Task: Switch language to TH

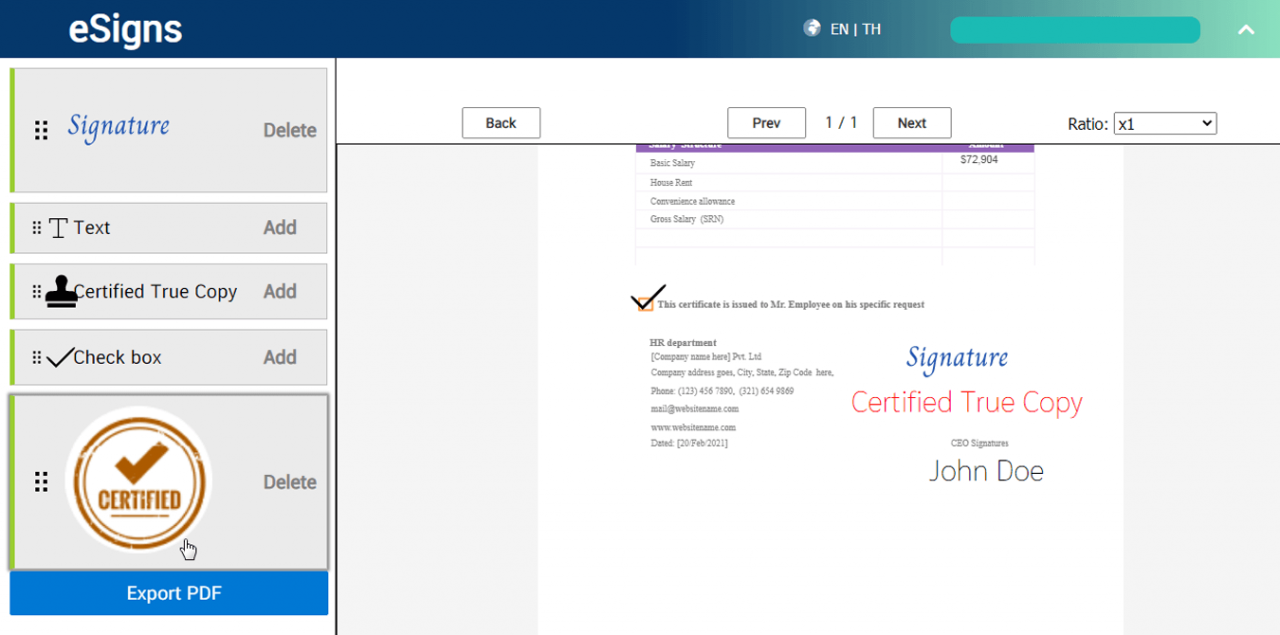Action: pyautogui.click(x=870, y=29)
